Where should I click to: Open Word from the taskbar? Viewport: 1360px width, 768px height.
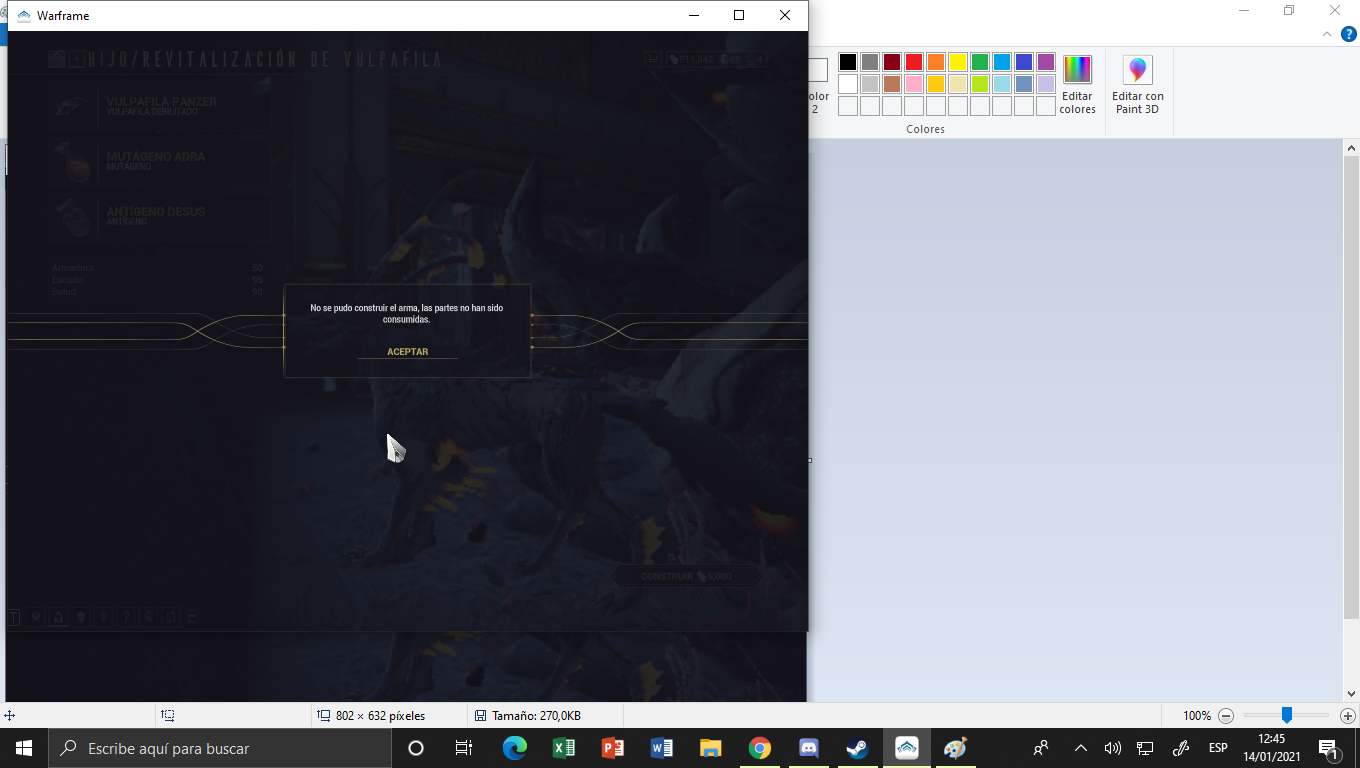(662, 748)
